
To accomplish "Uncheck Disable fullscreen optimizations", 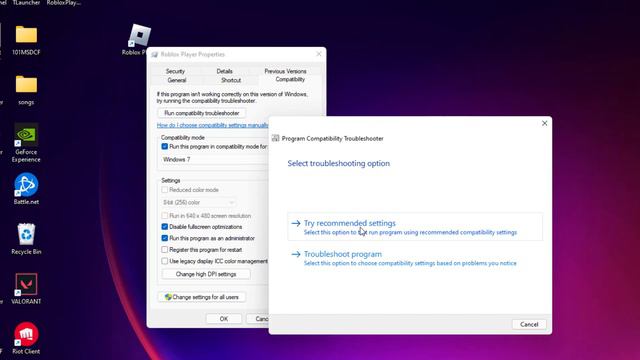I will pyautogui.click(x=164, y=227).
